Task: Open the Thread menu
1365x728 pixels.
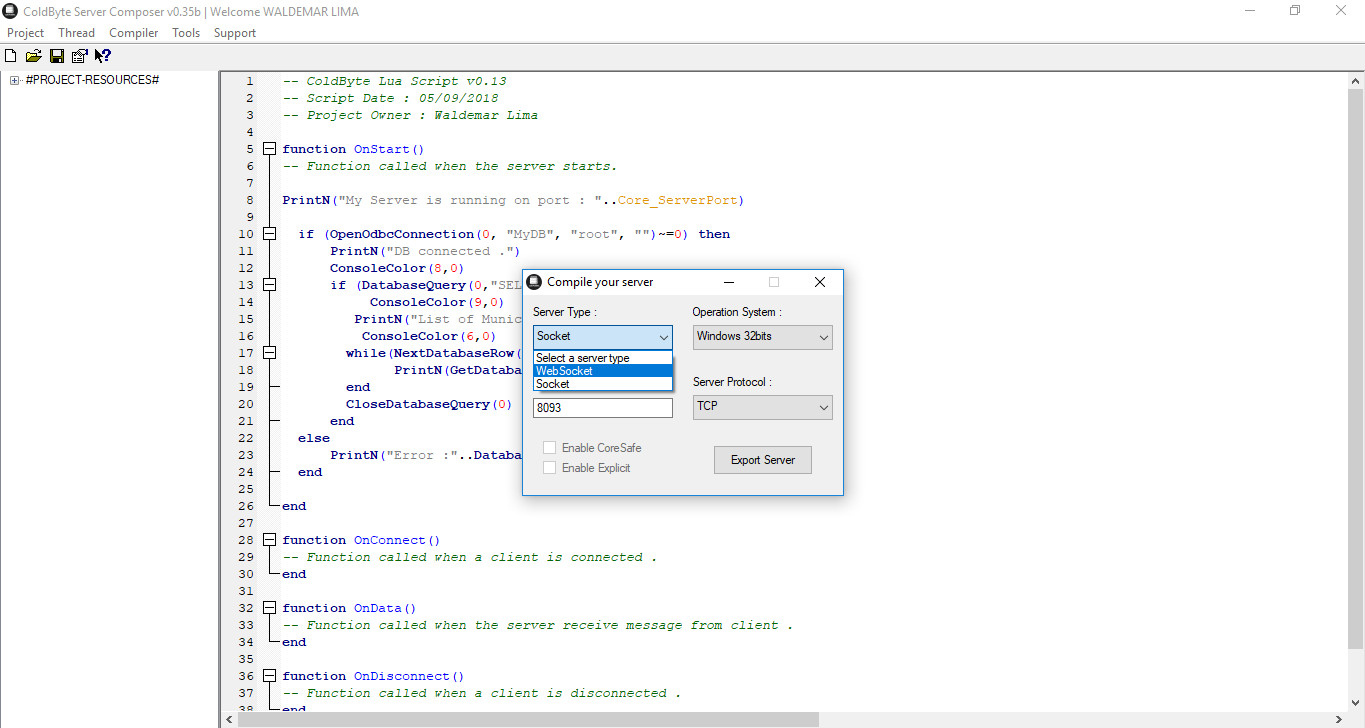Action: click(76, 32)
